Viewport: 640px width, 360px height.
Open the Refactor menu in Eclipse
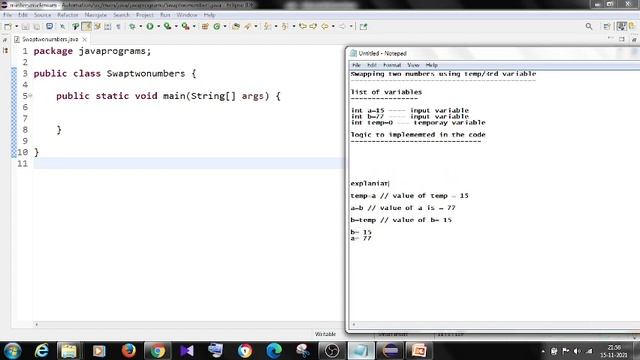coord(68,15)
